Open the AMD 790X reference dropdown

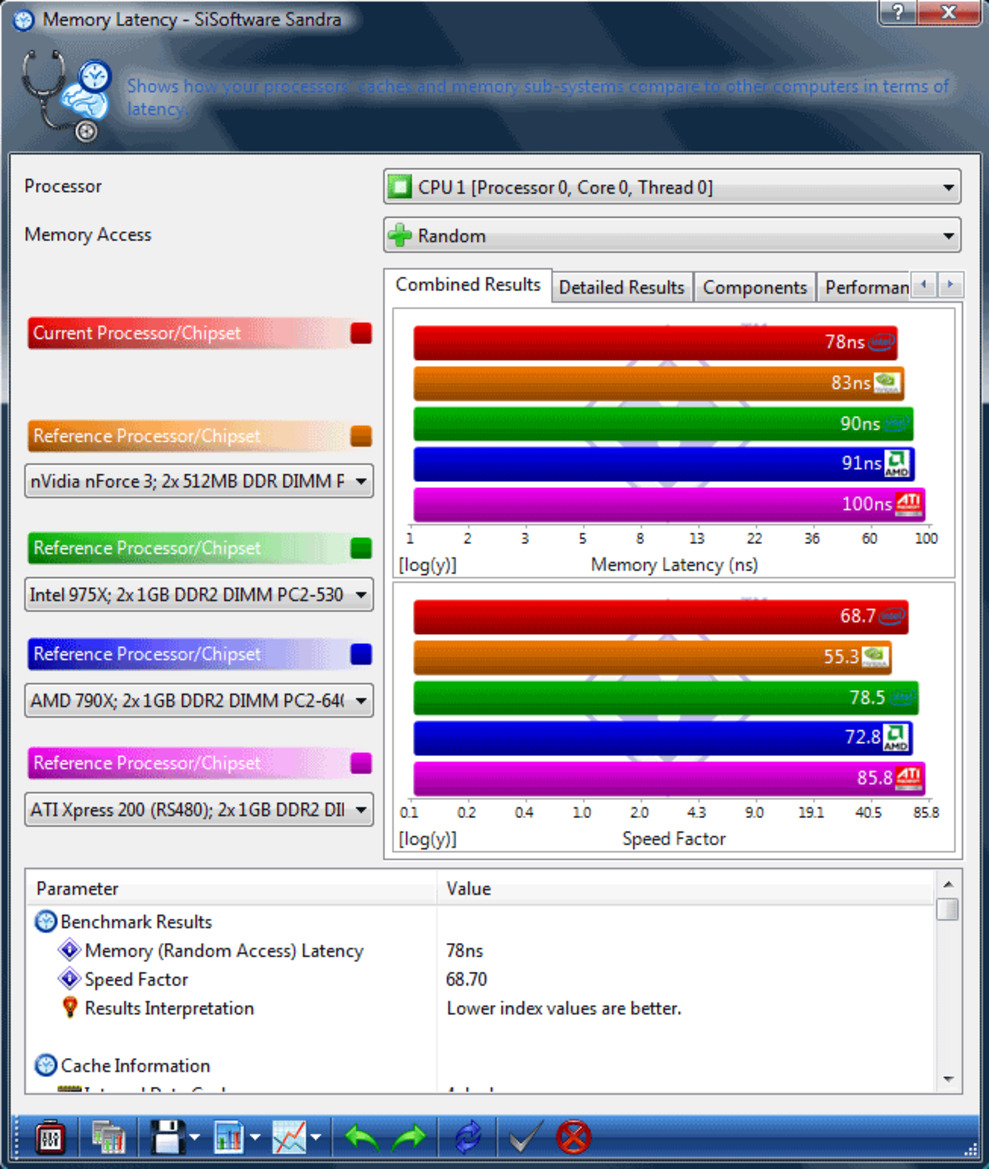[x=199, y=701]
